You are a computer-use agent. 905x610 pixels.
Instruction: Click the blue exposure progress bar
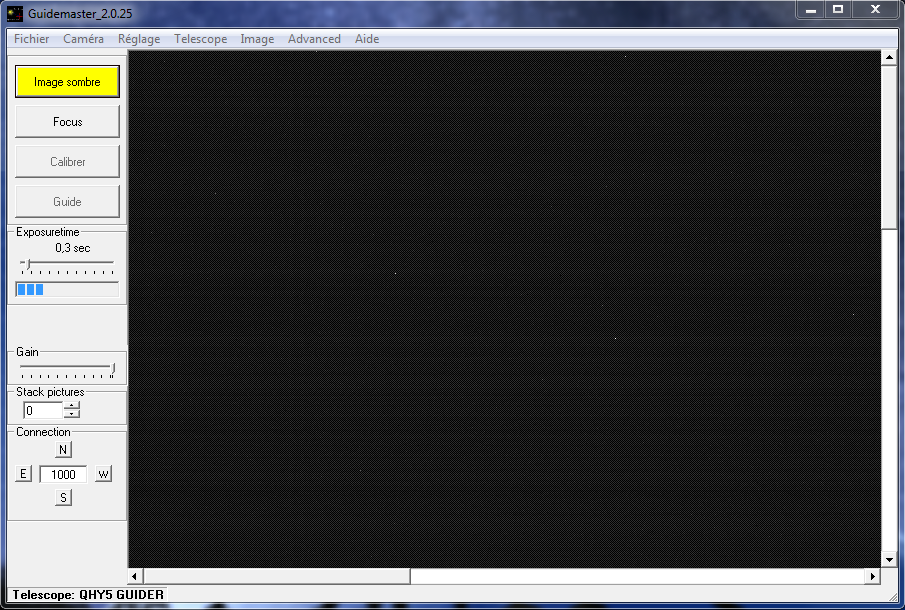tap(67, 289)
